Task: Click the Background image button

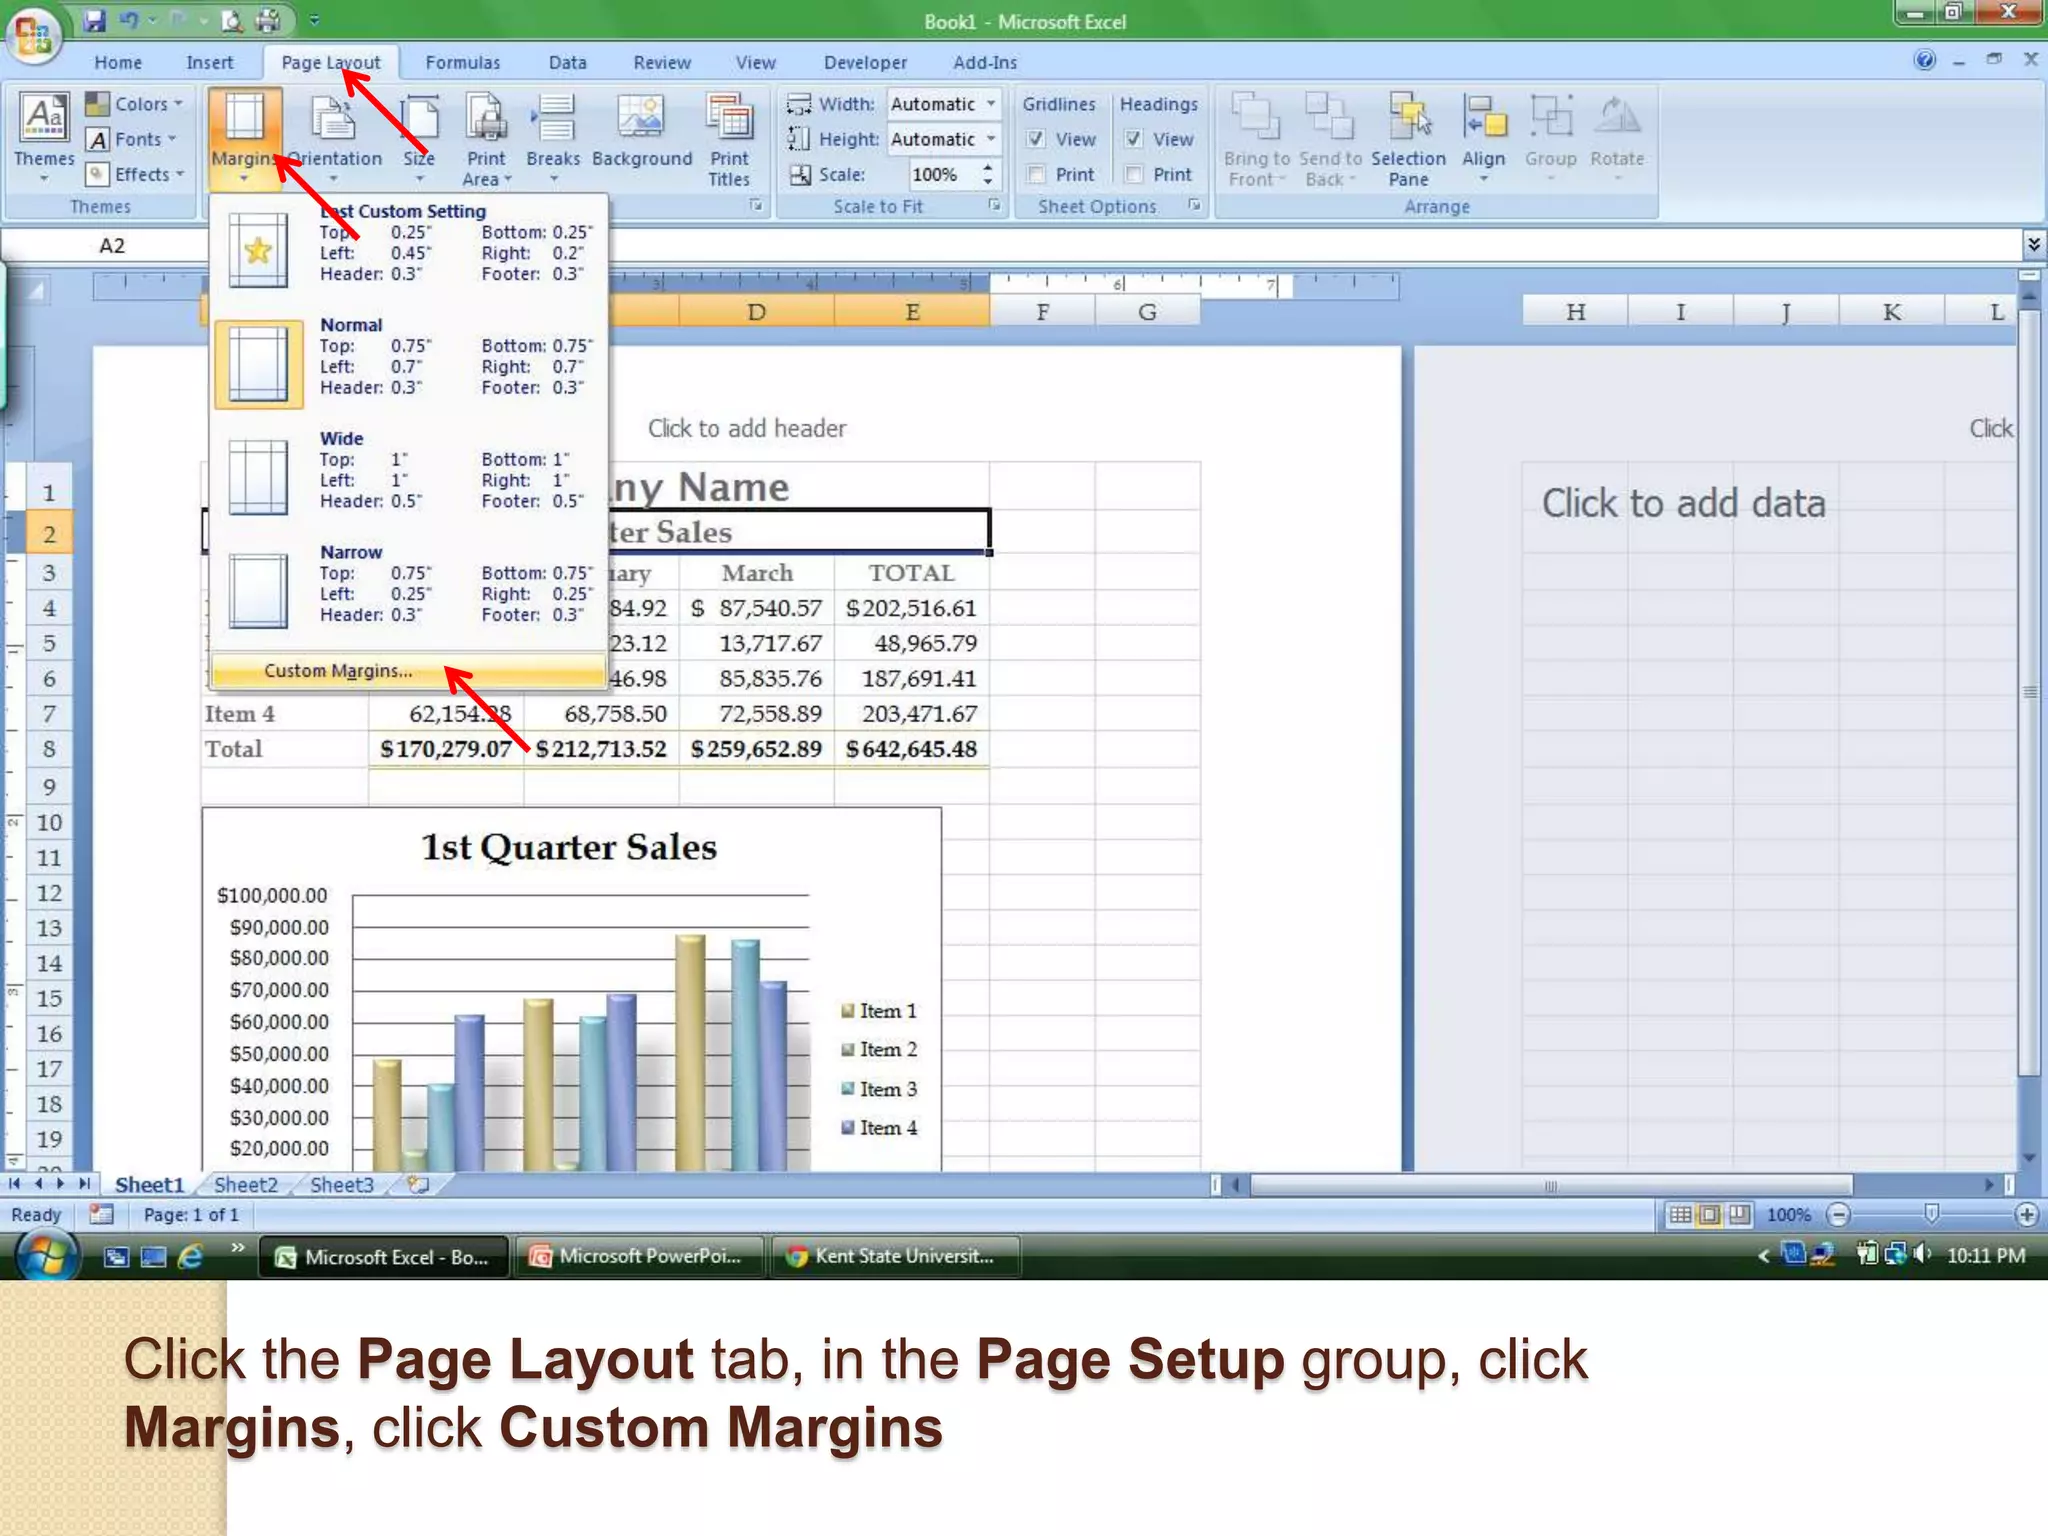Action: (x=641, y=132)
